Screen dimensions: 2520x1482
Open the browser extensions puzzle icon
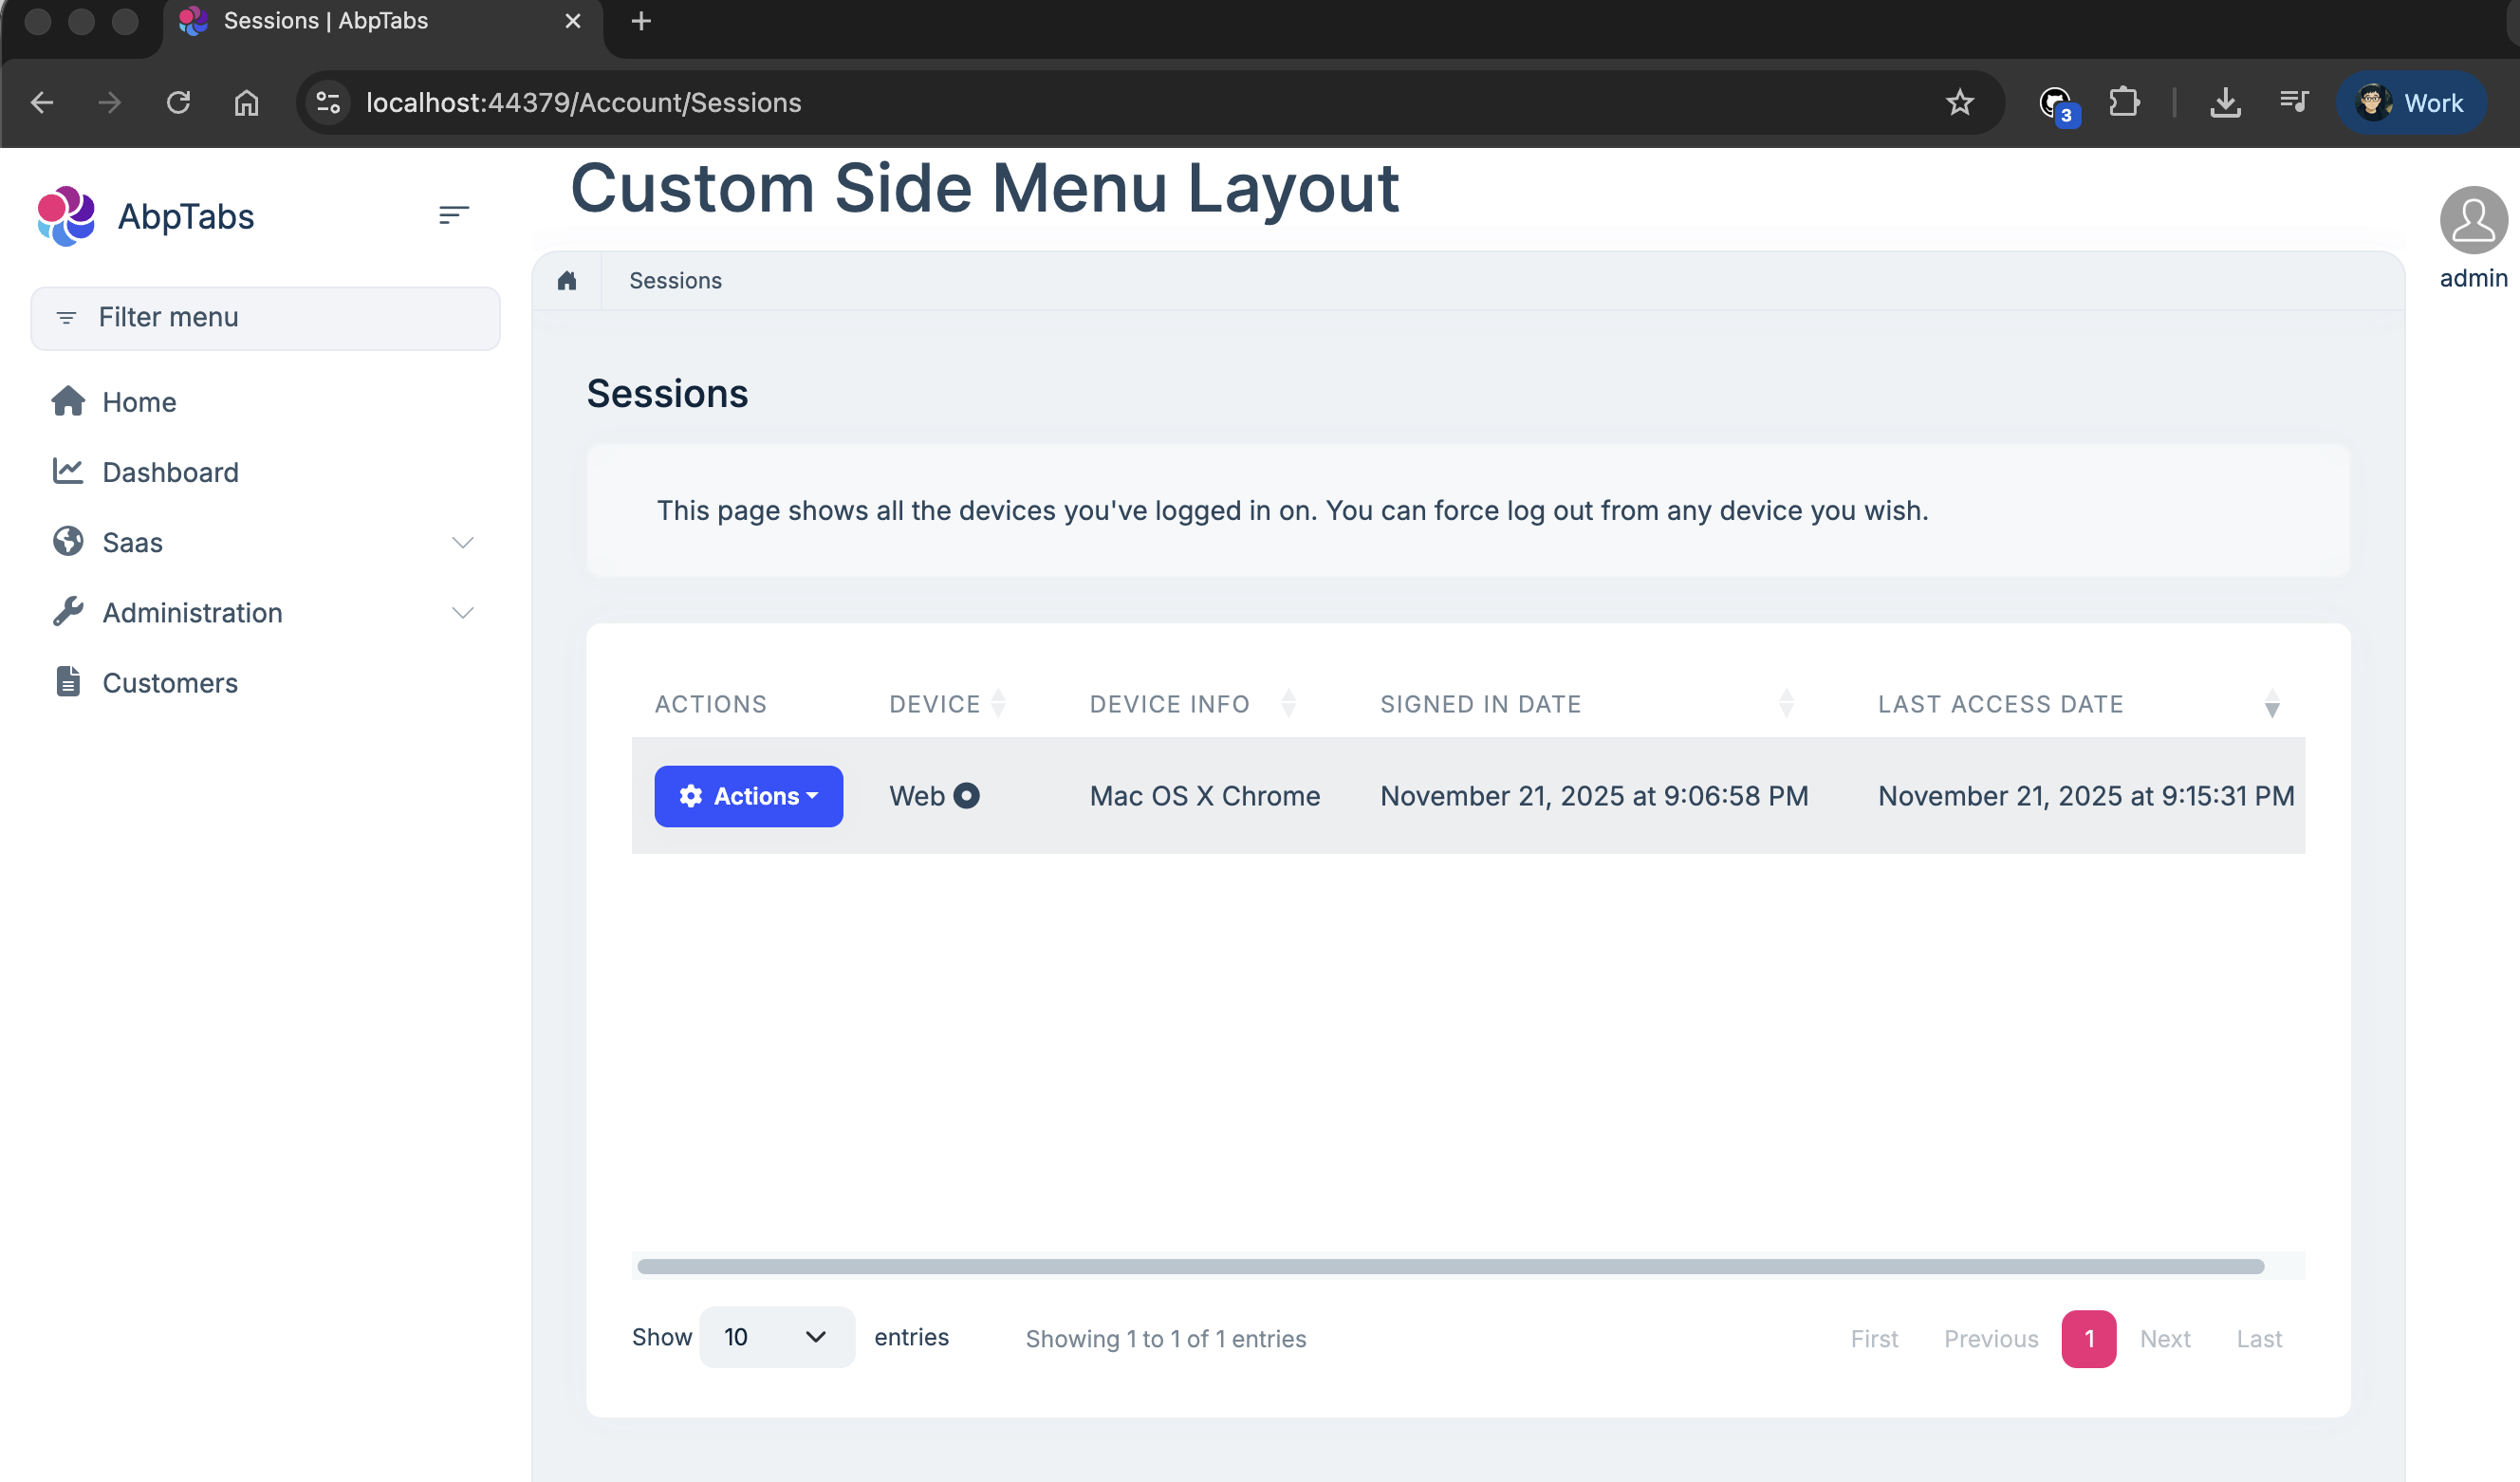2123,102
